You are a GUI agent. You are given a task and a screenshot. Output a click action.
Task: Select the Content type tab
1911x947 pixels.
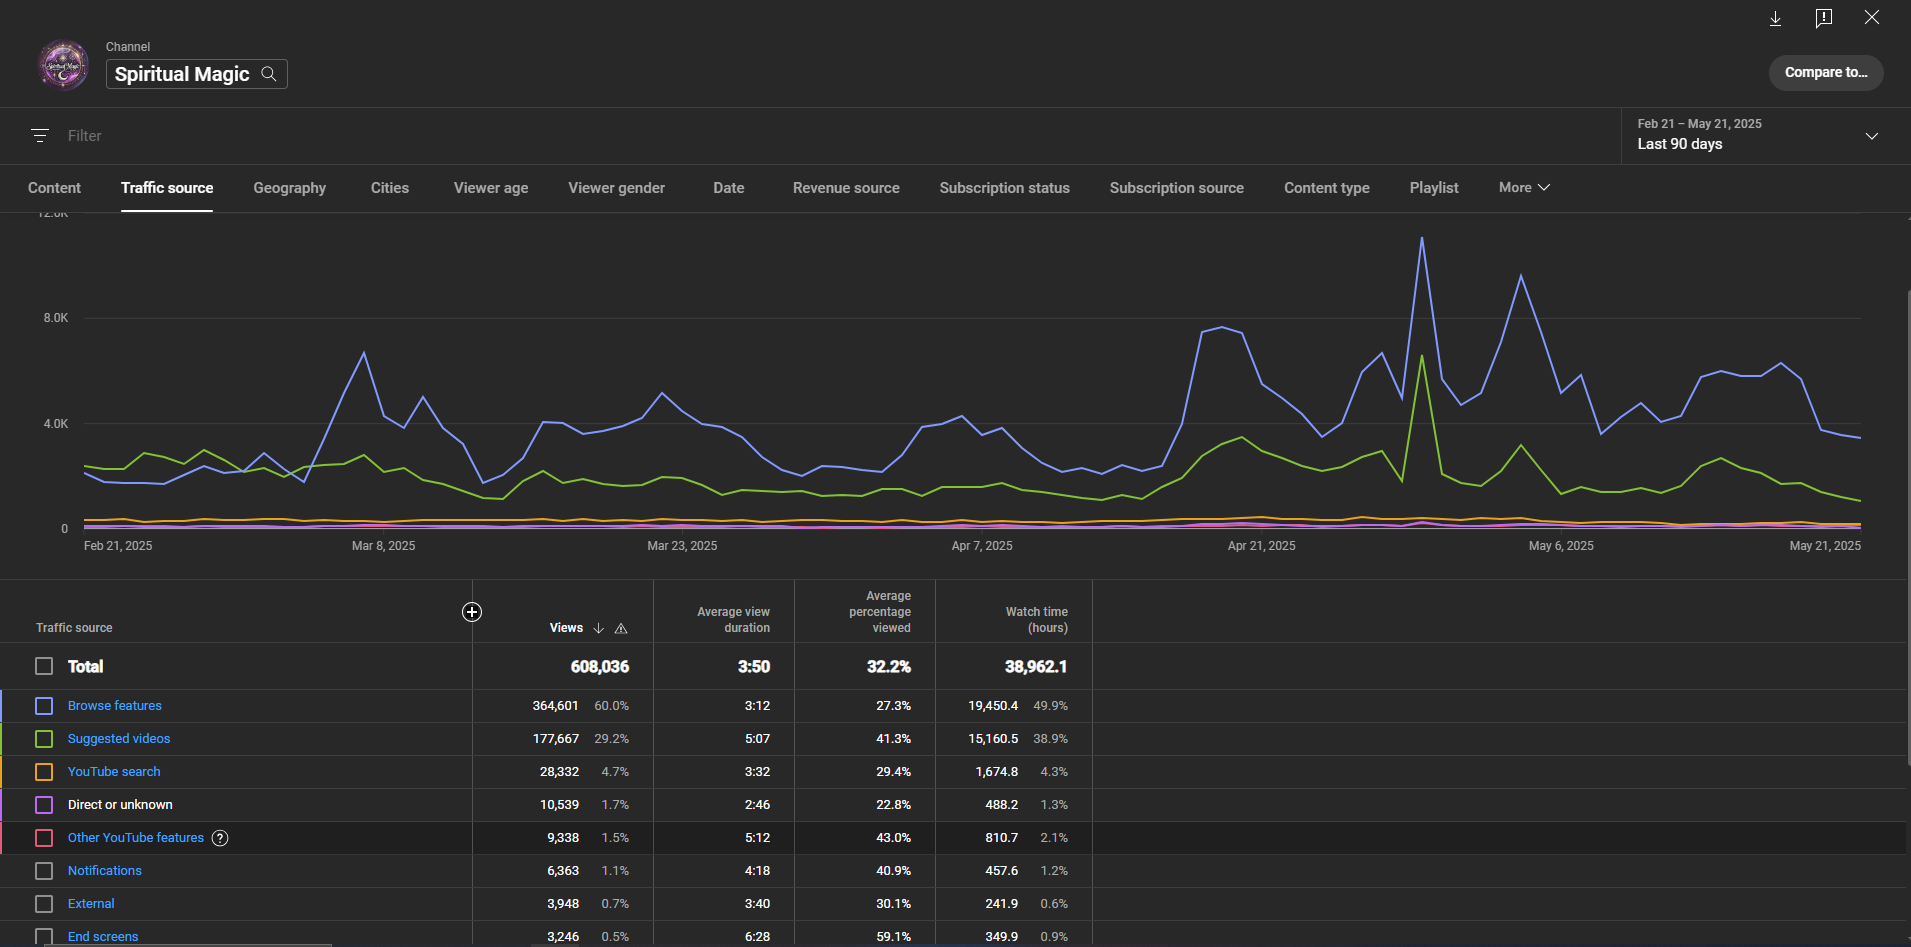click(1327, 188)
